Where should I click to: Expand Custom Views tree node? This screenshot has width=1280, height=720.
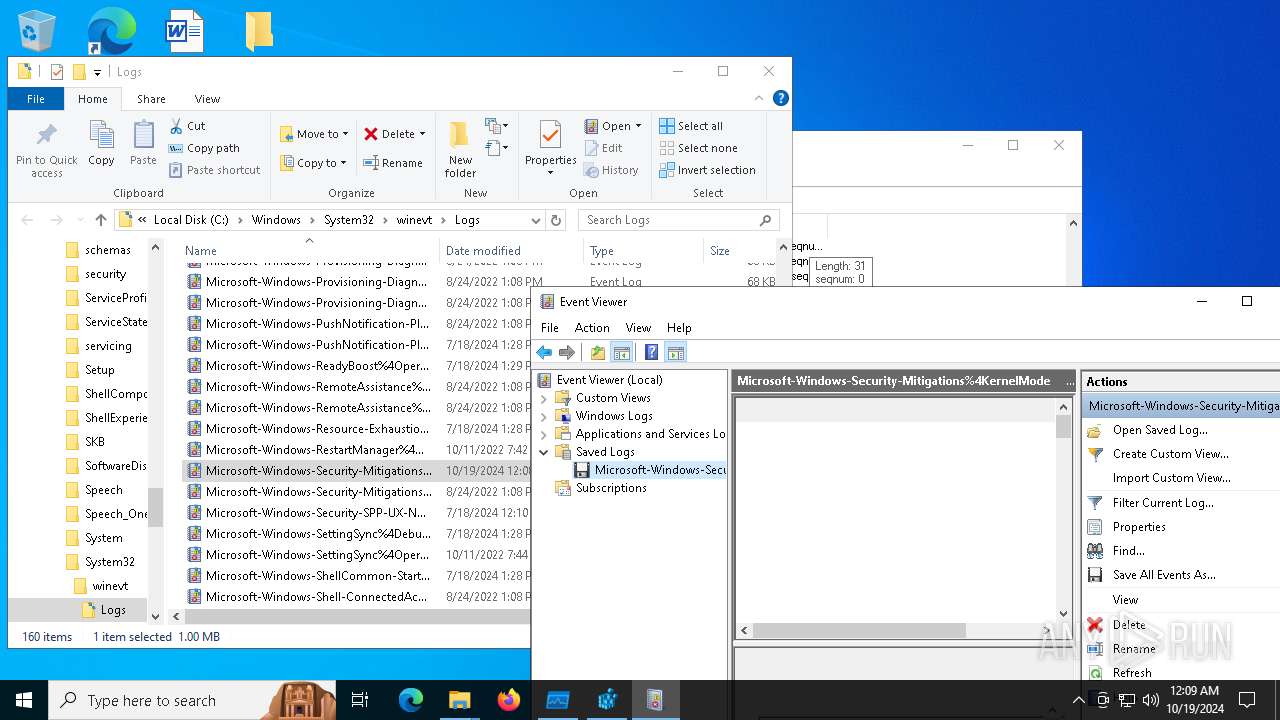click(544, 398)
